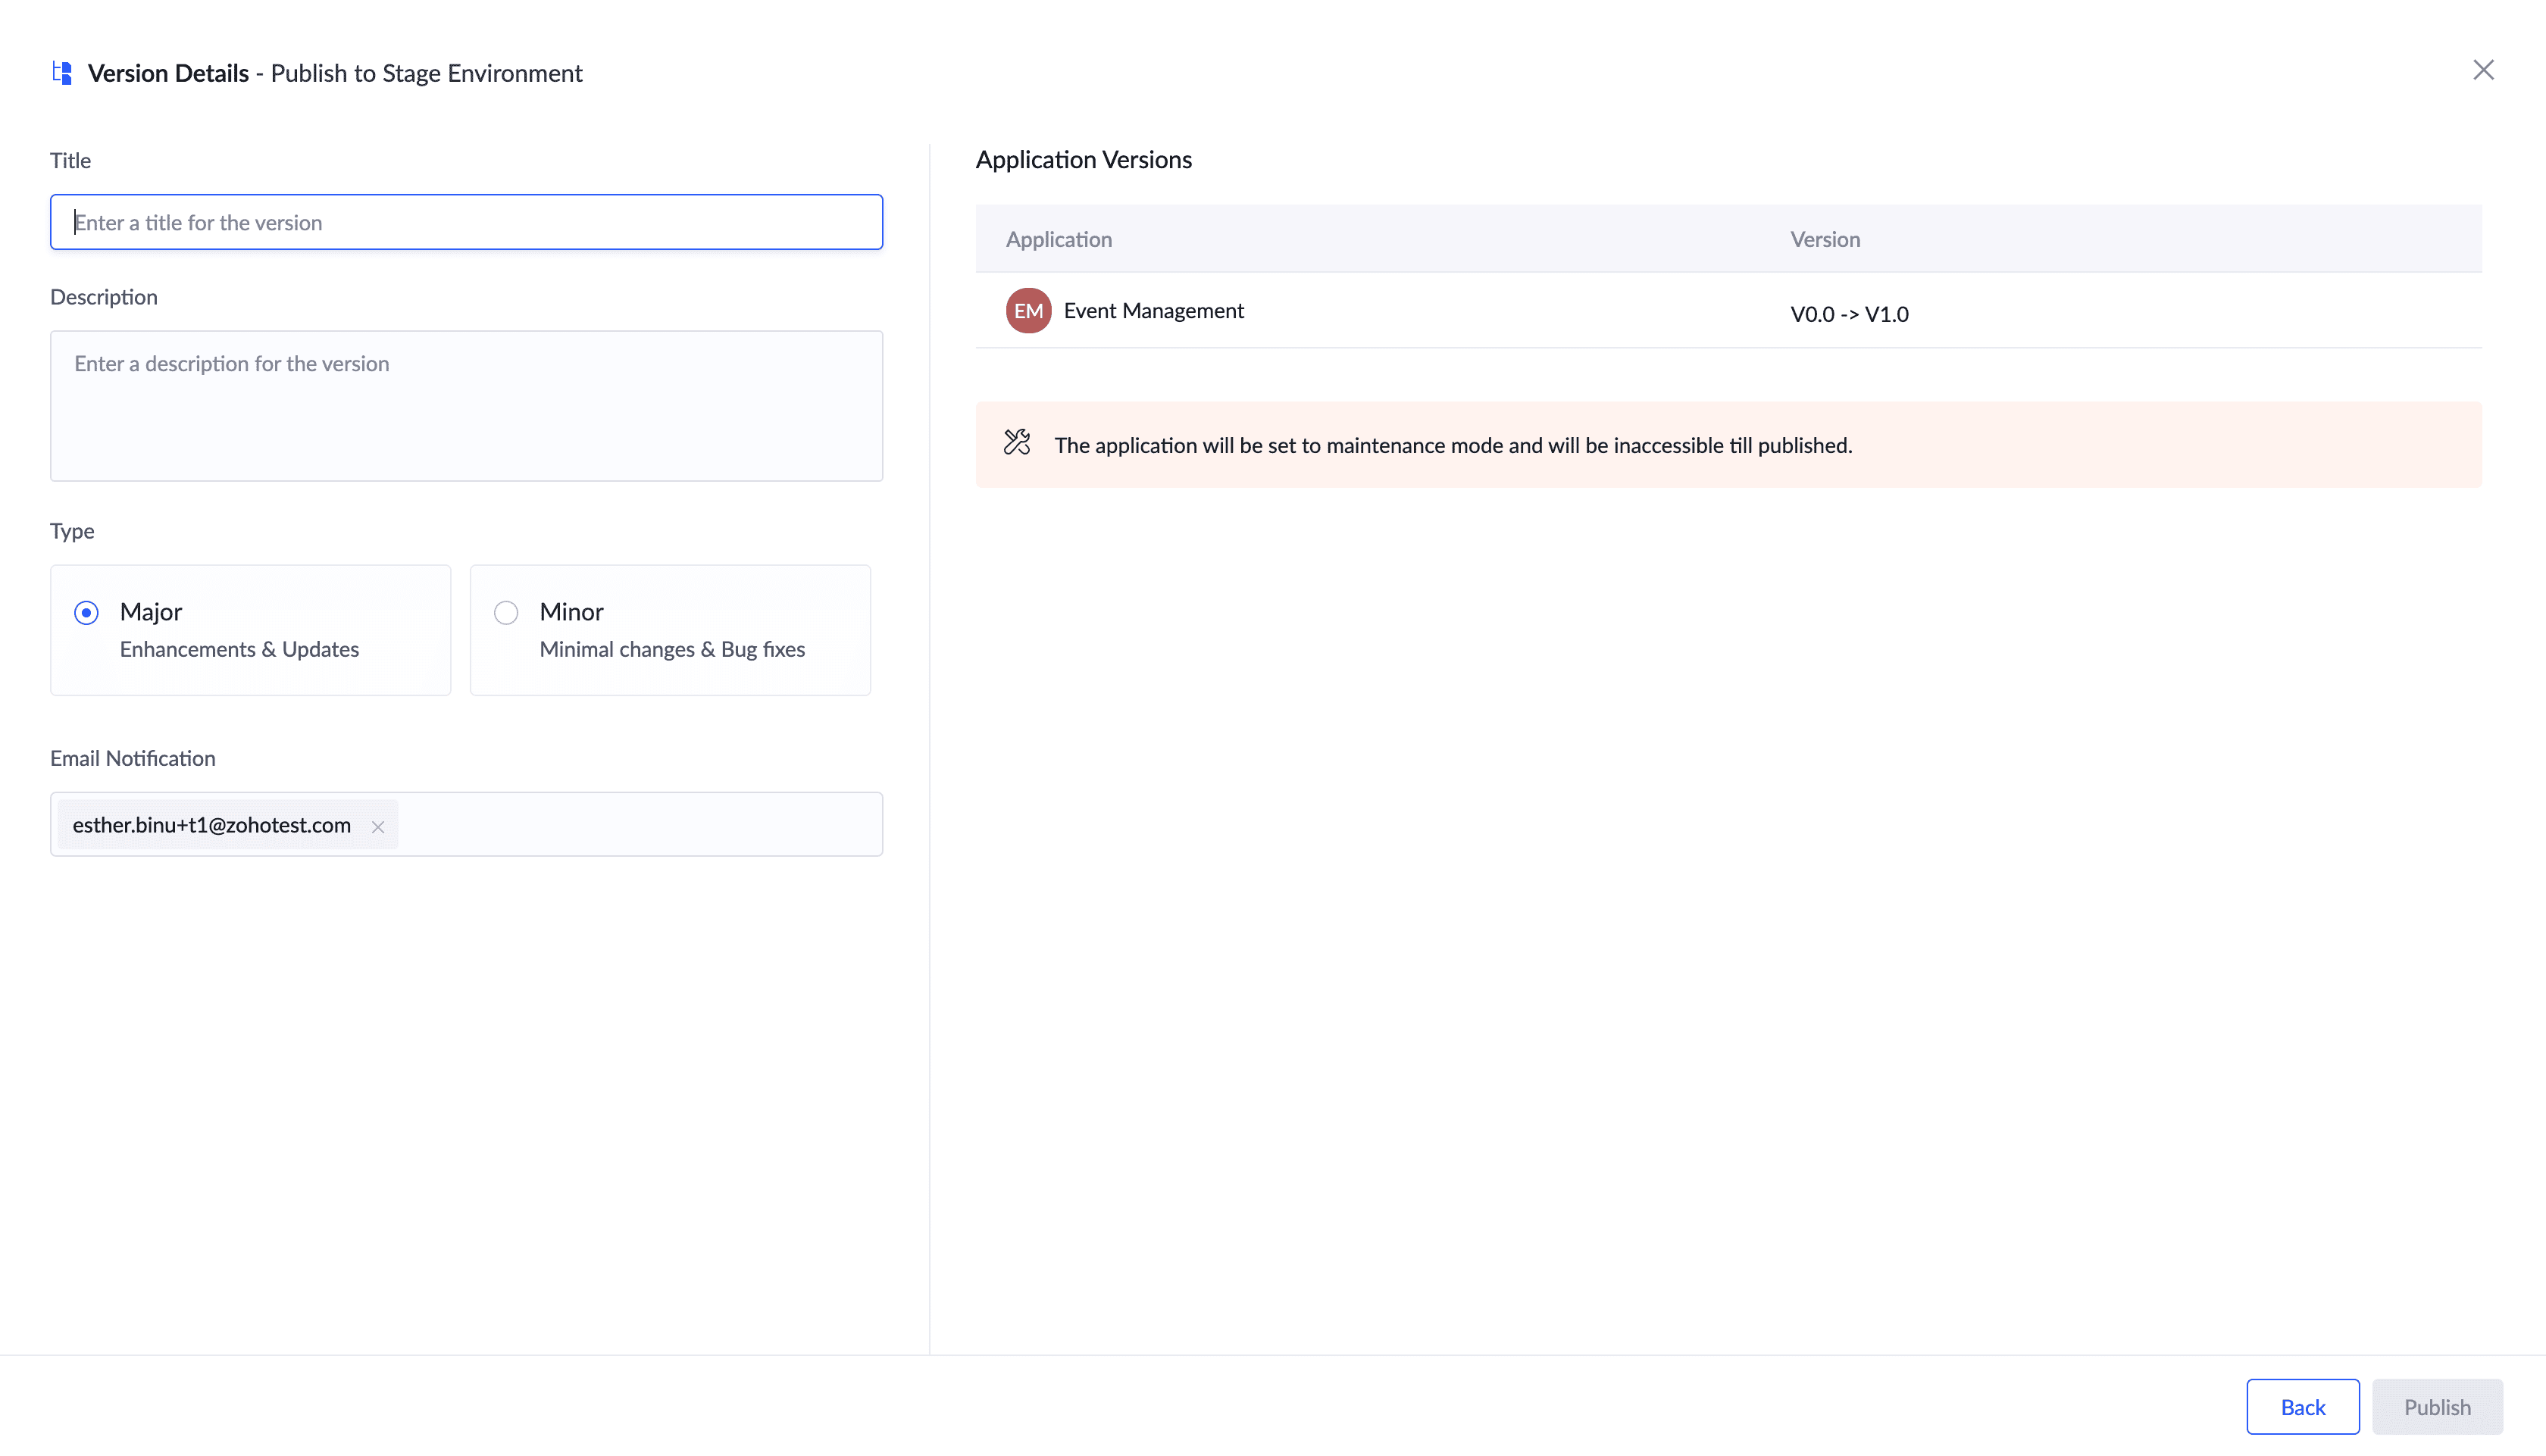Click the Email Notification input area
The height and width of the screenshot is (1456, 2546).
click(640, 824)
